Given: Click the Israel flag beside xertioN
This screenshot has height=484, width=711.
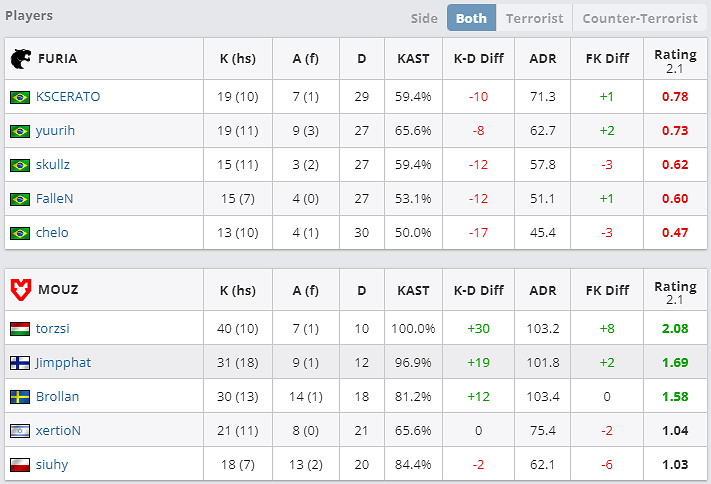Looking at the screenshot, I should point(19,431).
